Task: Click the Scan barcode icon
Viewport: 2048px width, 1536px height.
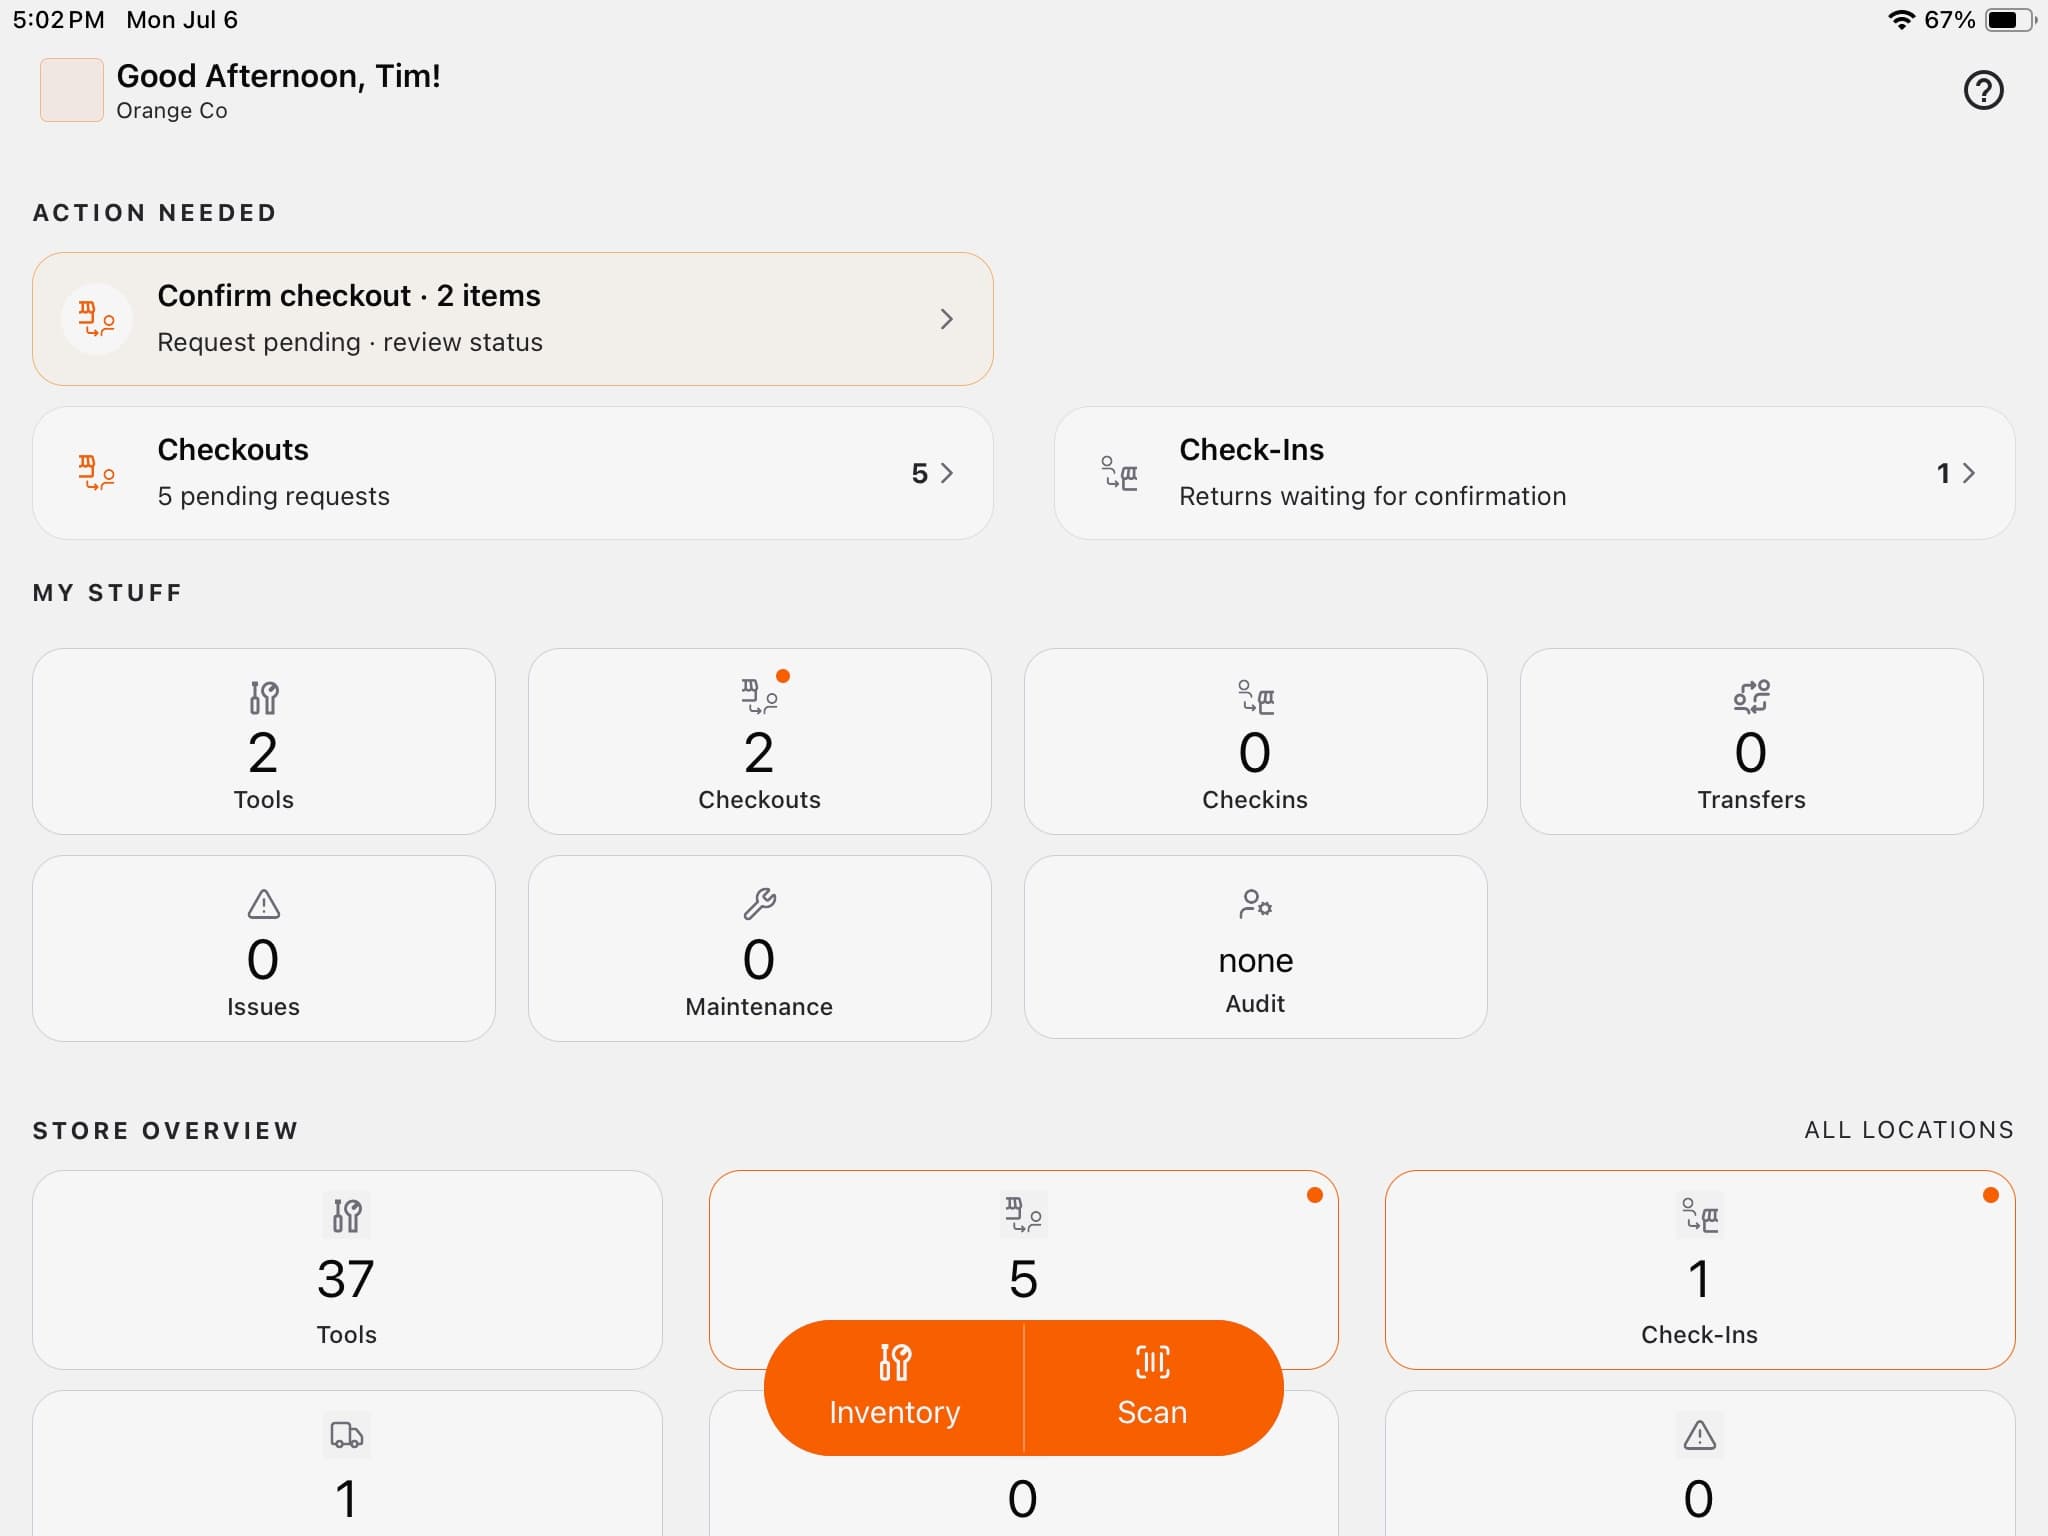Action: coord(1153,1362)
